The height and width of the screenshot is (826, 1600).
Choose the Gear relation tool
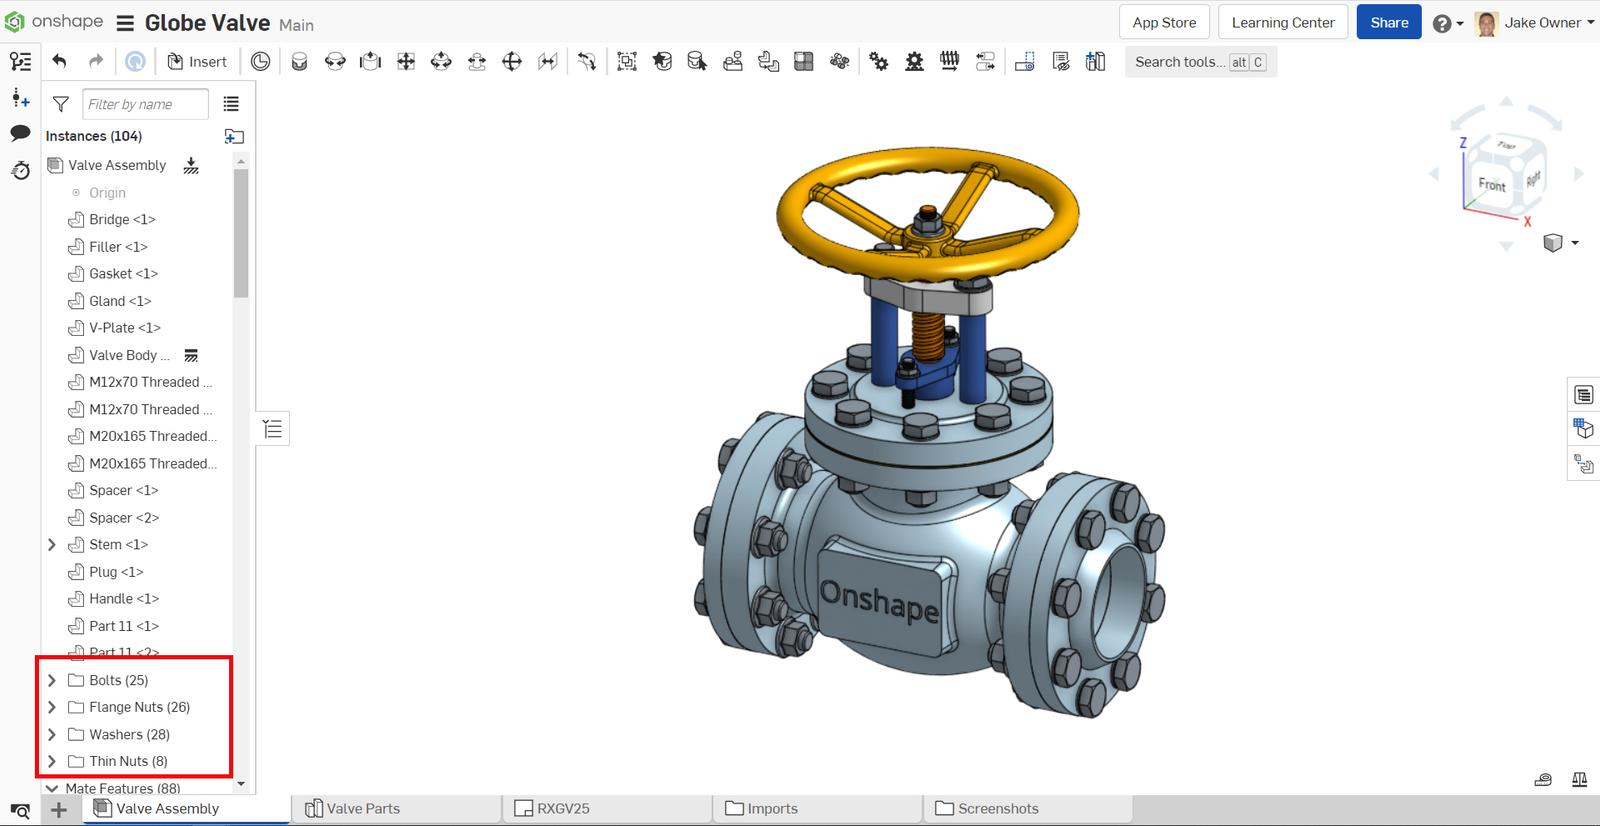pos(878,61)
